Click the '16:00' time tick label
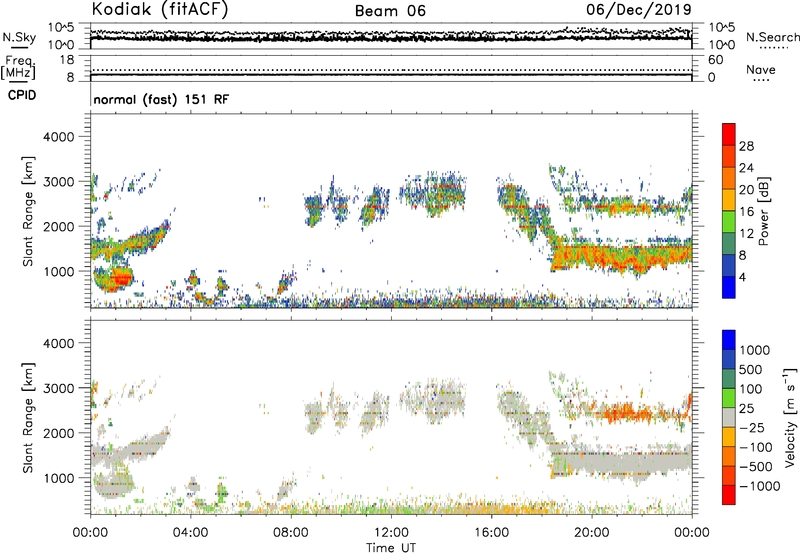This screenshot has height=554, width=800. (x=491, y=533)
